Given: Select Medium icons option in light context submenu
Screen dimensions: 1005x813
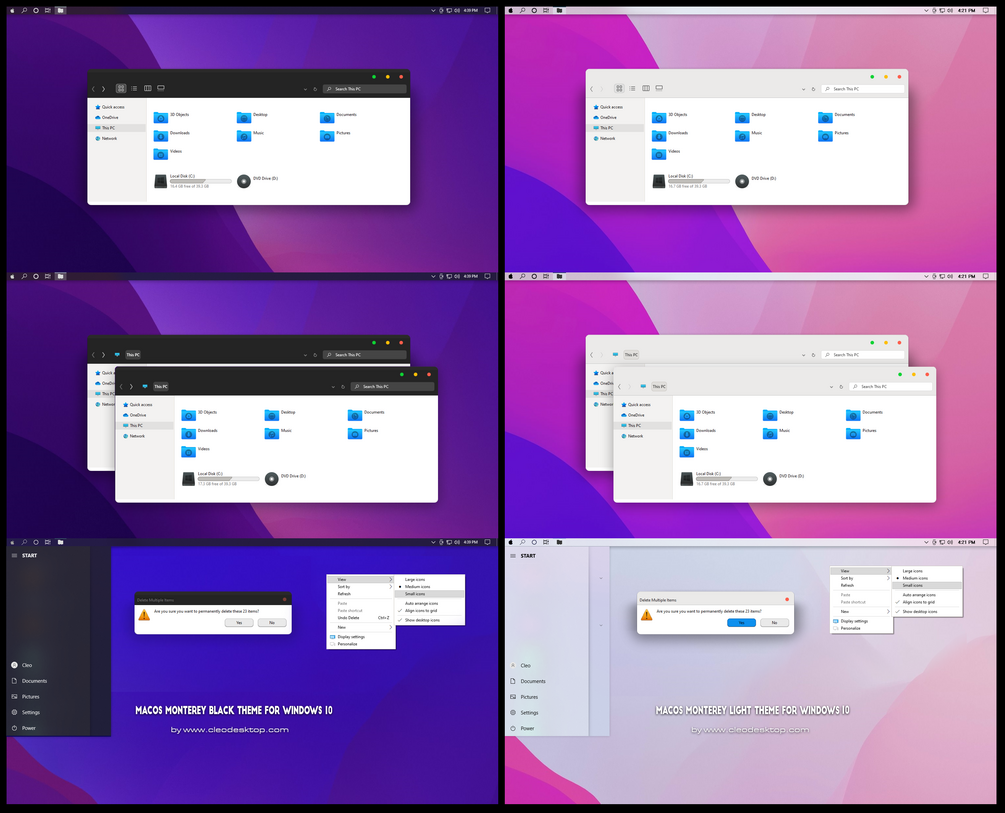Looking at the screenshot, I should [927, 578].
